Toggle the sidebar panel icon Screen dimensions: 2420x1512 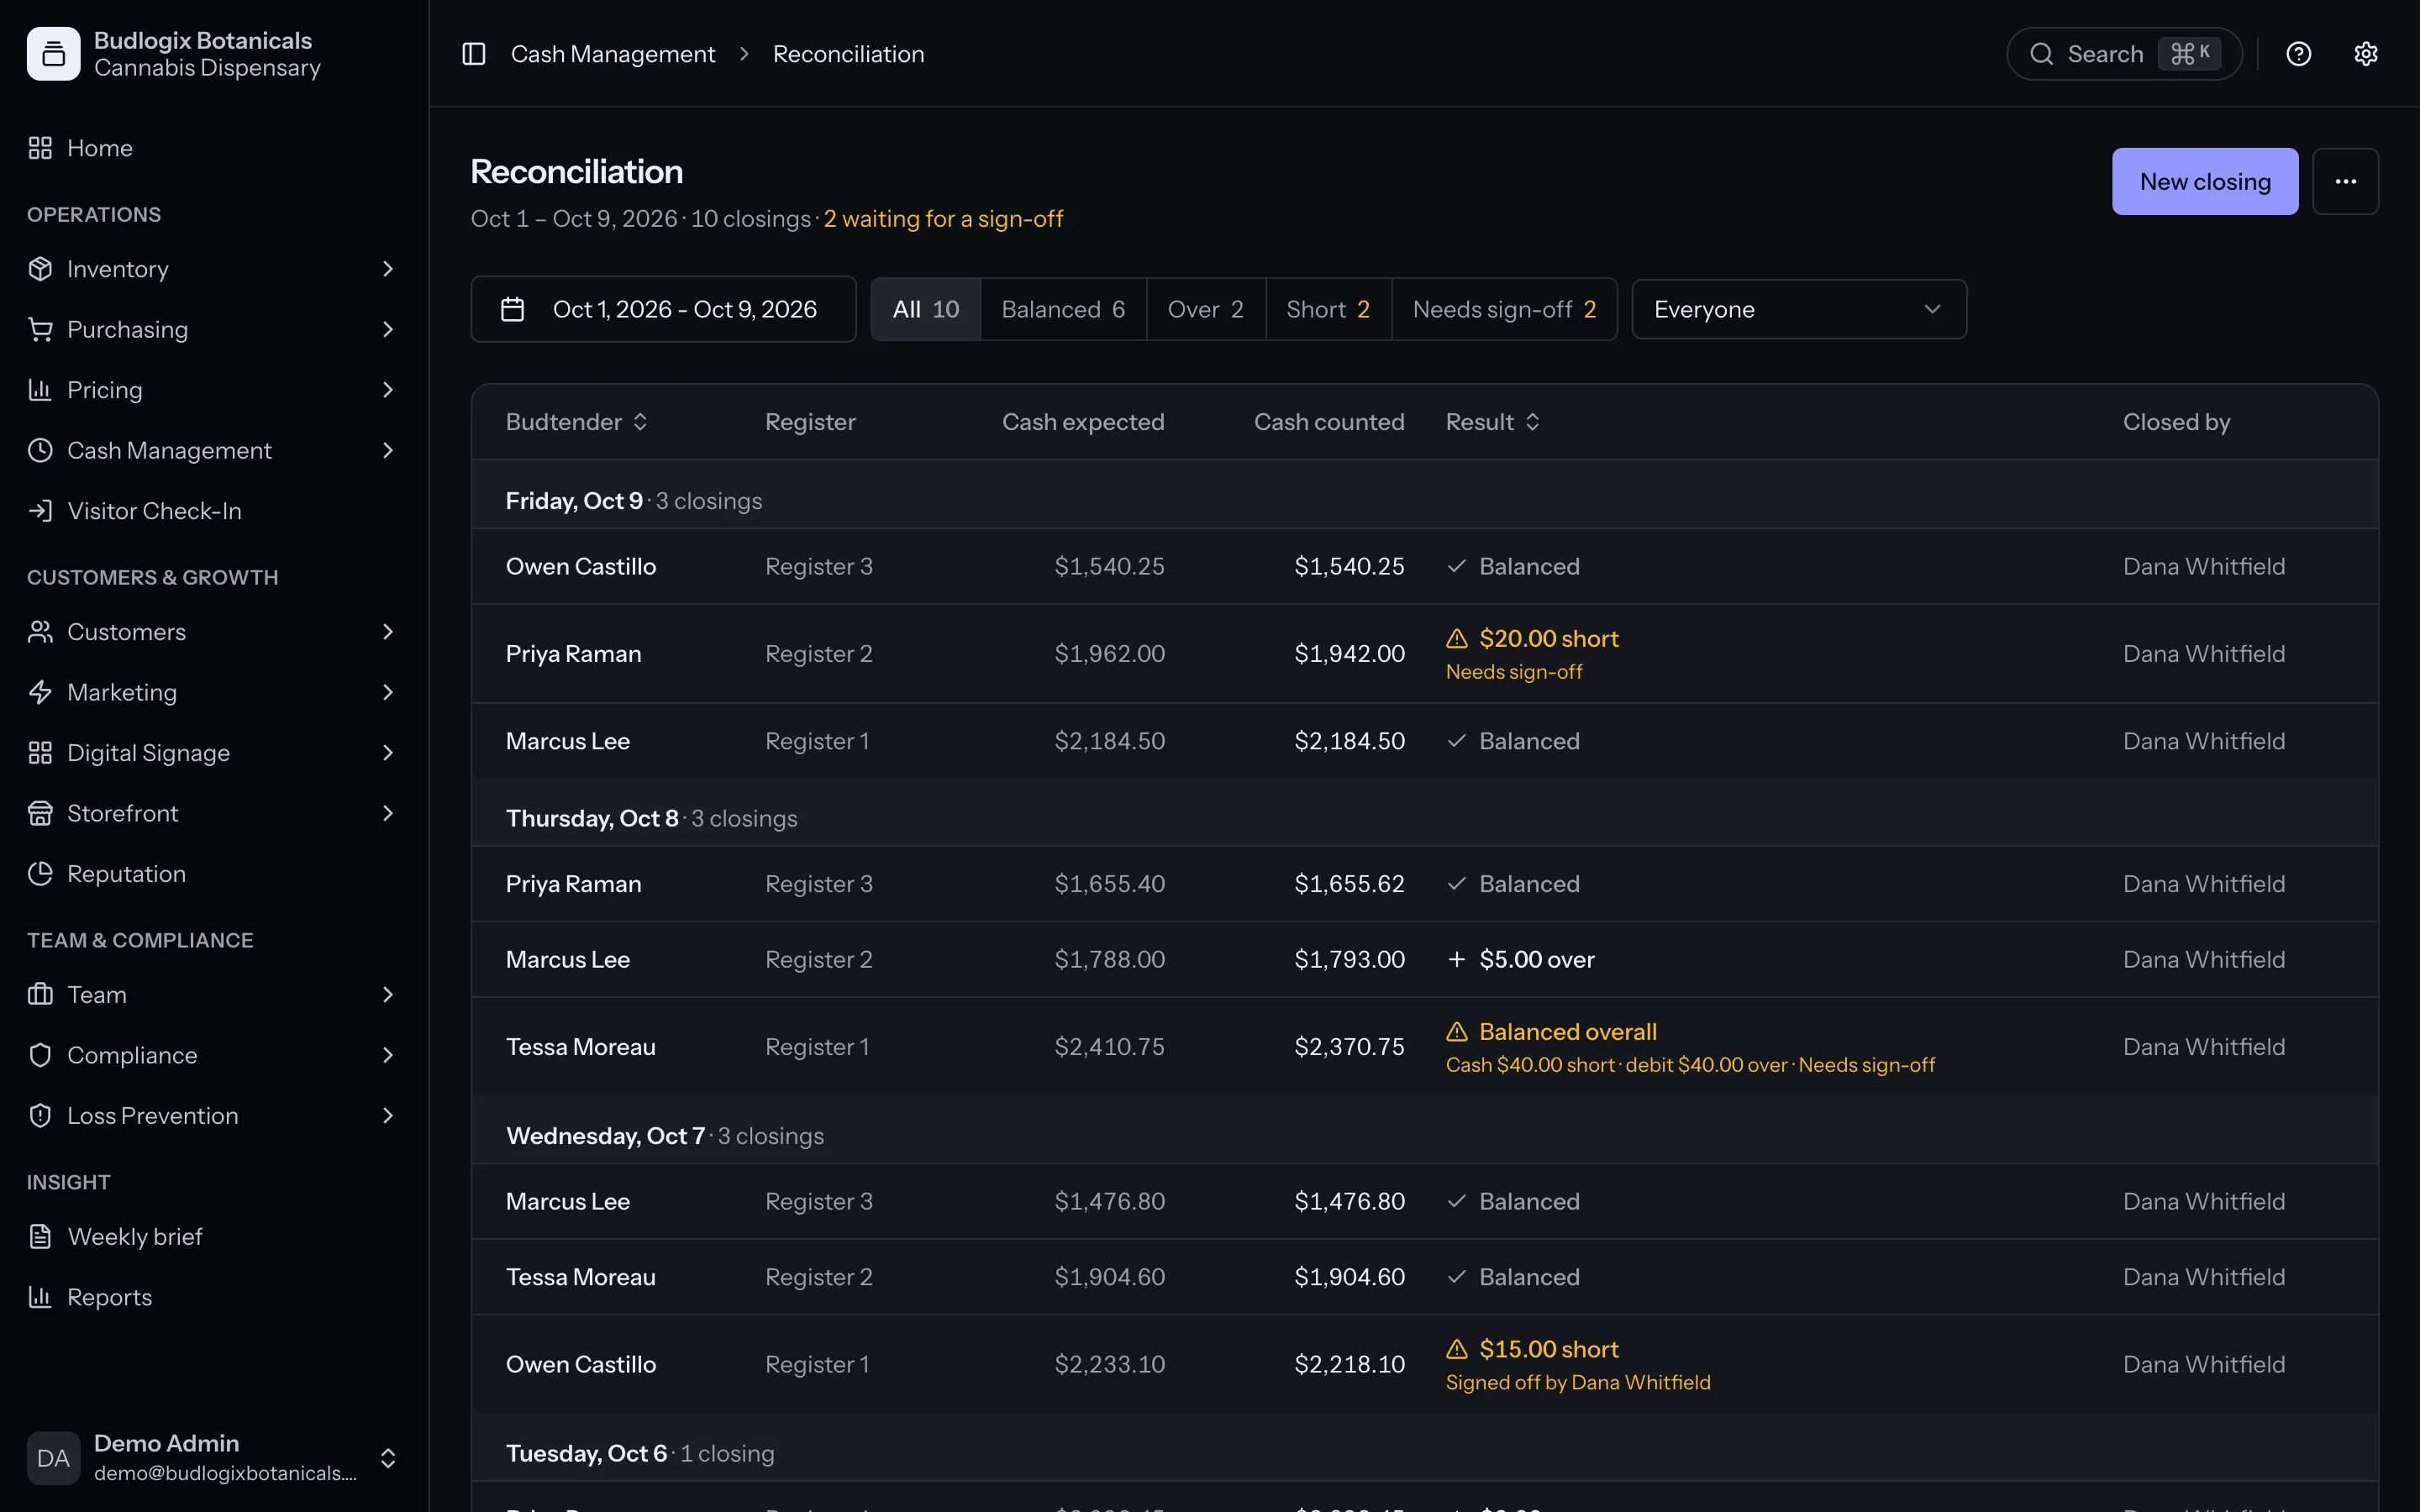[473, 54]
